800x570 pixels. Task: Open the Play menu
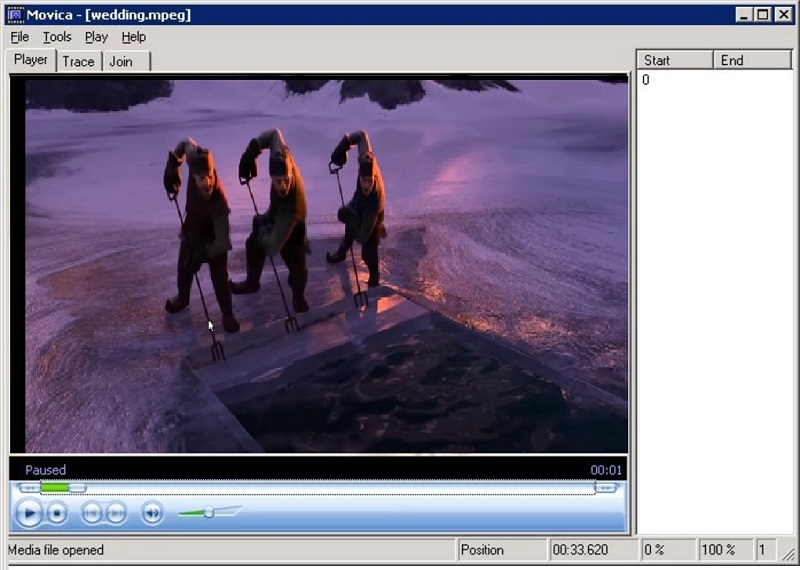[96, 37]
